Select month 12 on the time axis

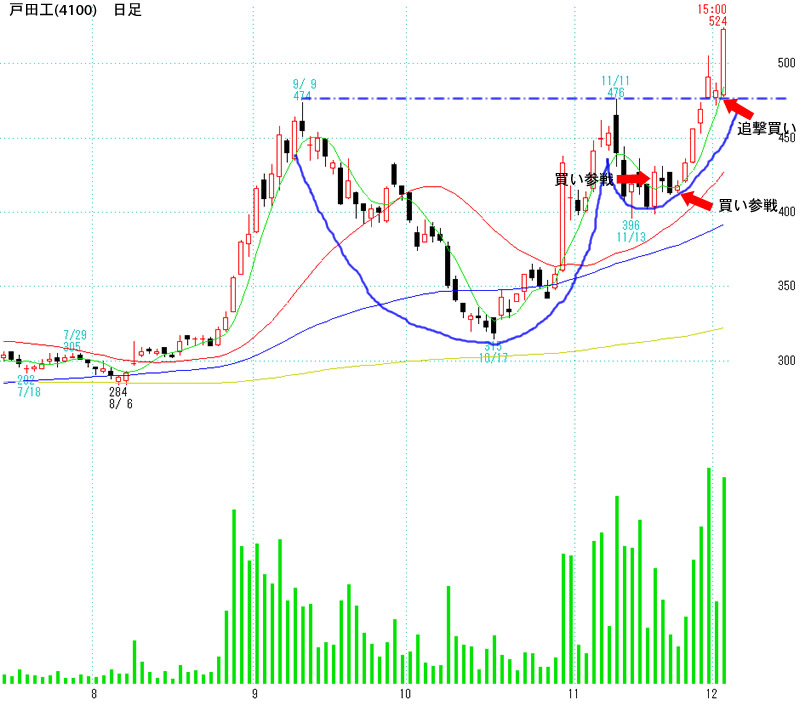point(711,694)
